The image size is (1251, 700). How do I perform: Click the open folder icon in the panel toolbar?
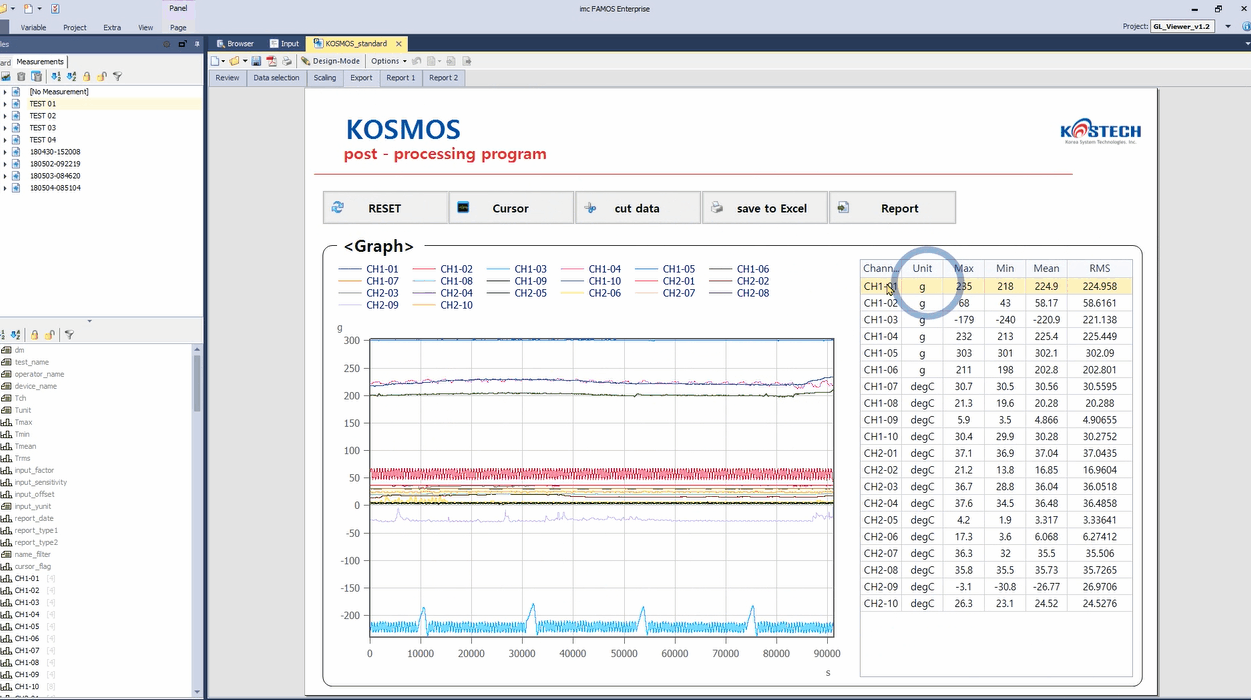pos(233,61)
